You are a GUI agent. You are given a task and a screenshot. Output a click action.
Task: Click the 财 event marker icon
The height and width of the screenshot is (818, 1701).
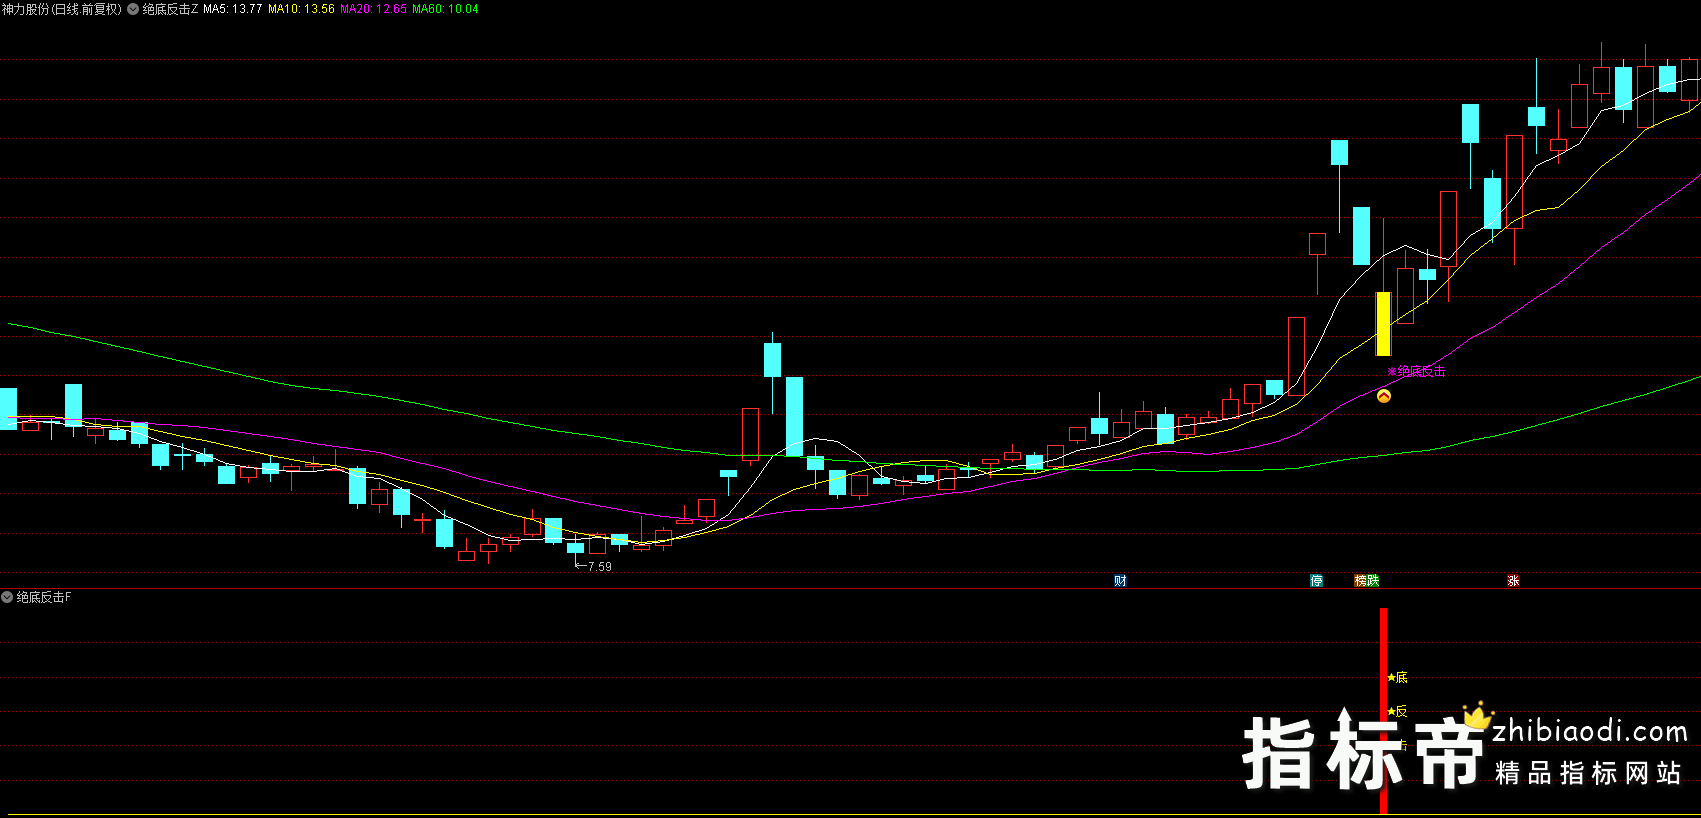point(1120,580)
